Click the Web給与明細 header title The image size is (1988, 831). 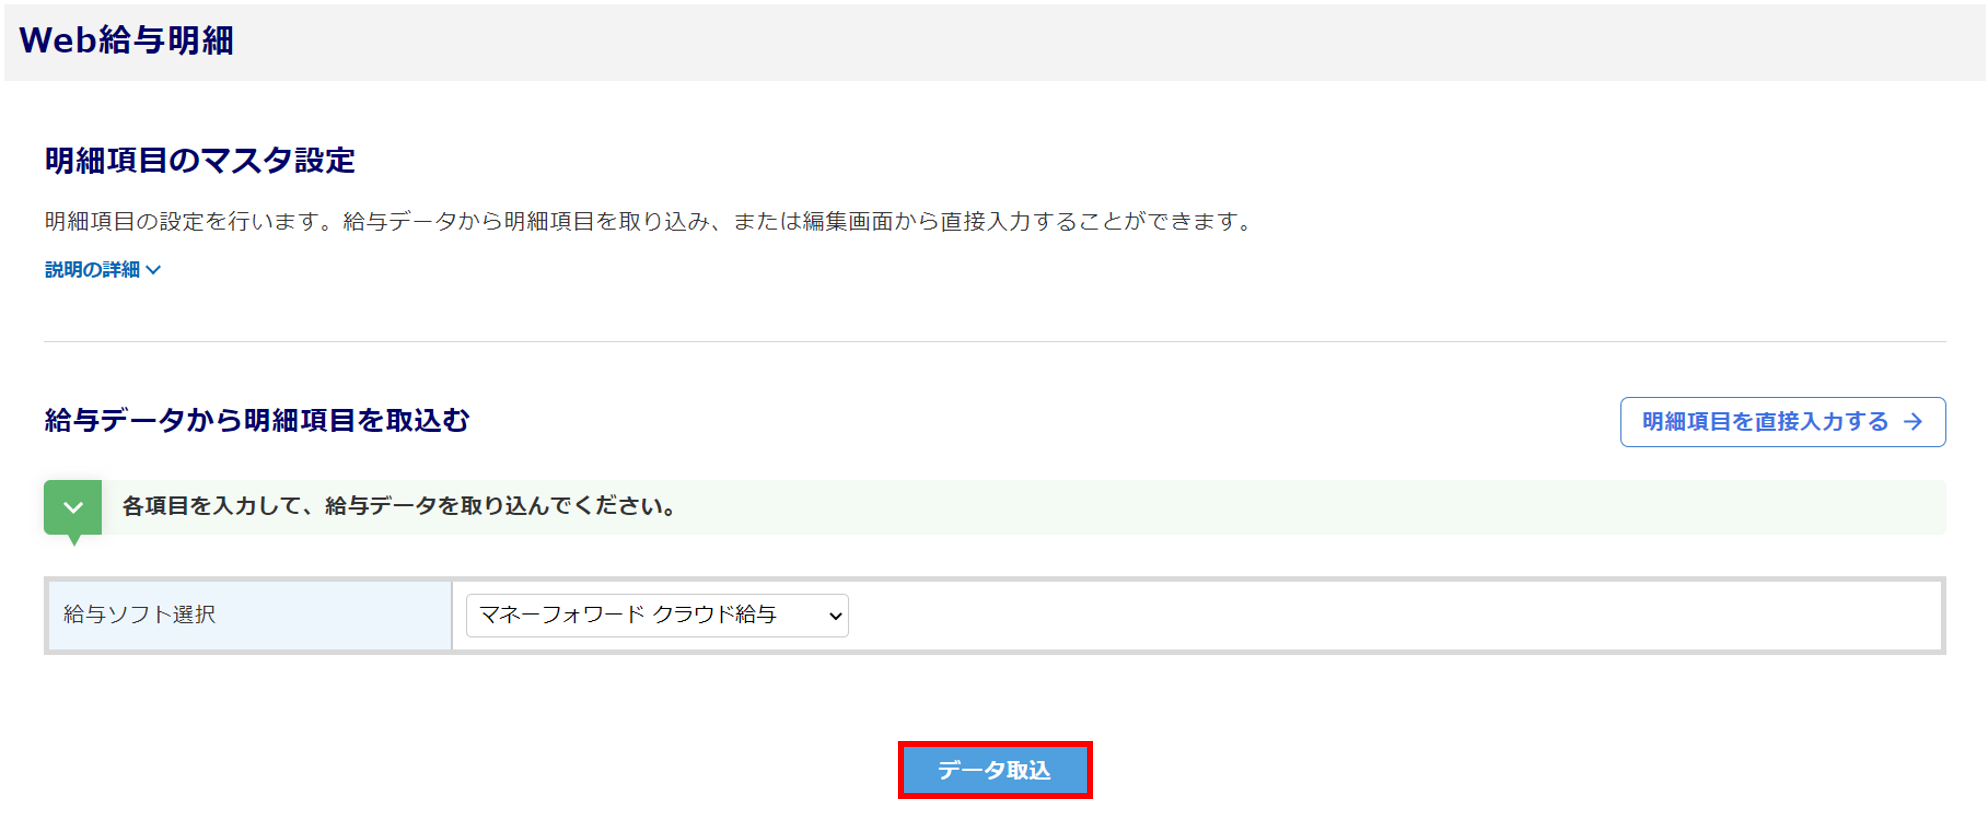126,40
